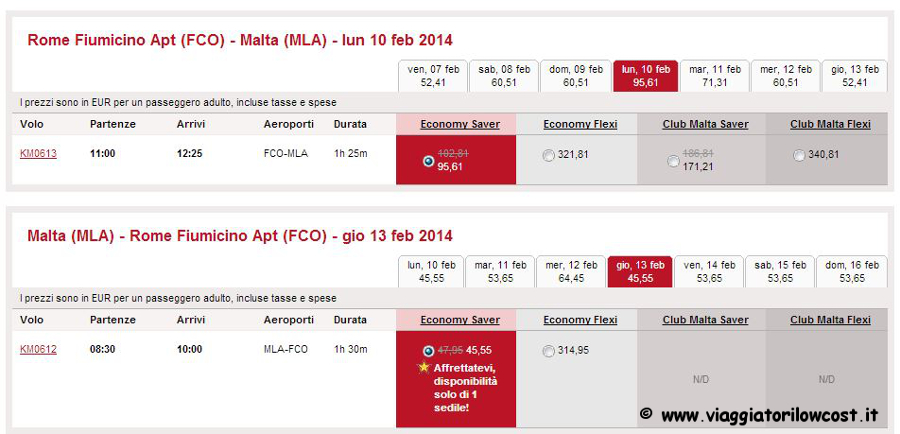Click star icon next to Affrettatevi warning

coord(424,367)
